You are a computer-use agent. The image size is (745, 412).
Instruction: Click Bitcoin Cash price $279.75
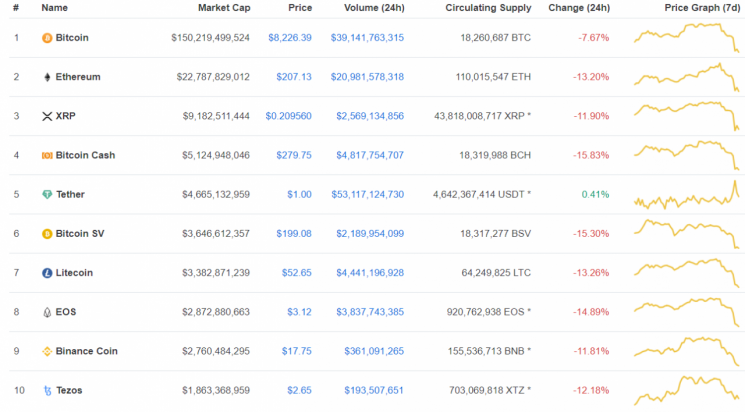tap(294, 155)
